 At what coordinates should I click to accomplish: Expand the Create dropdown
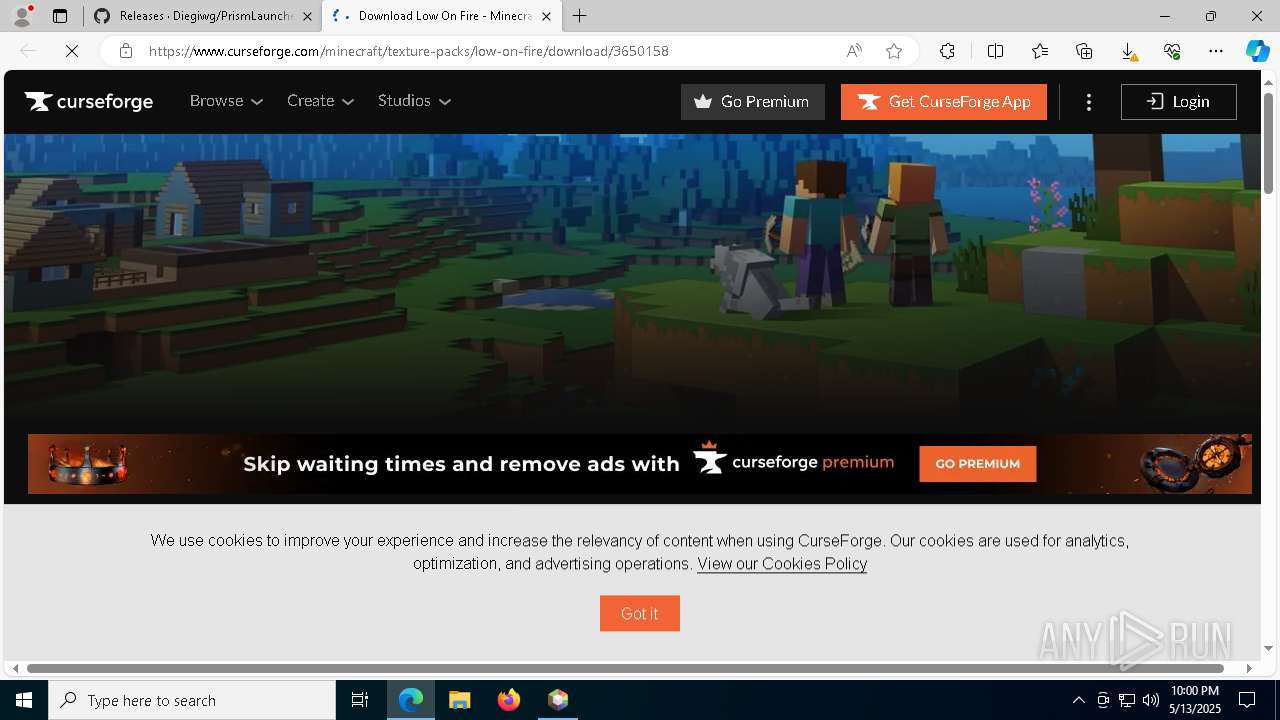click(320, 101)
